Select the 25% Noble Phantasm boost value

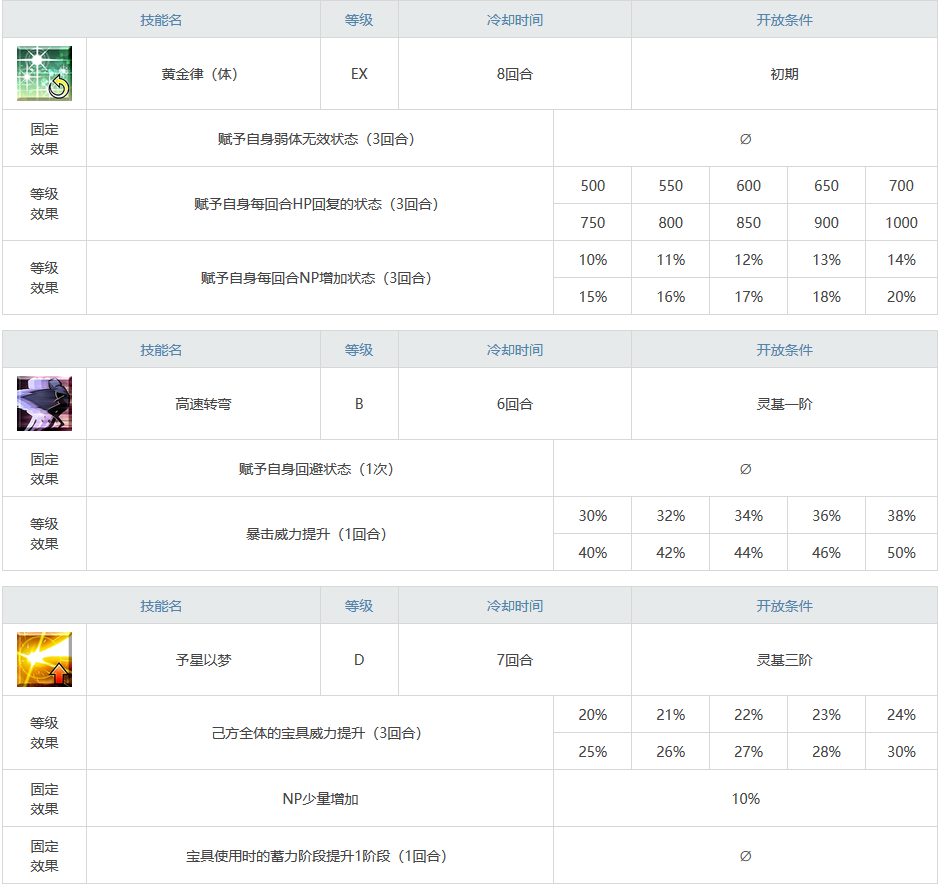coord(592,752)
